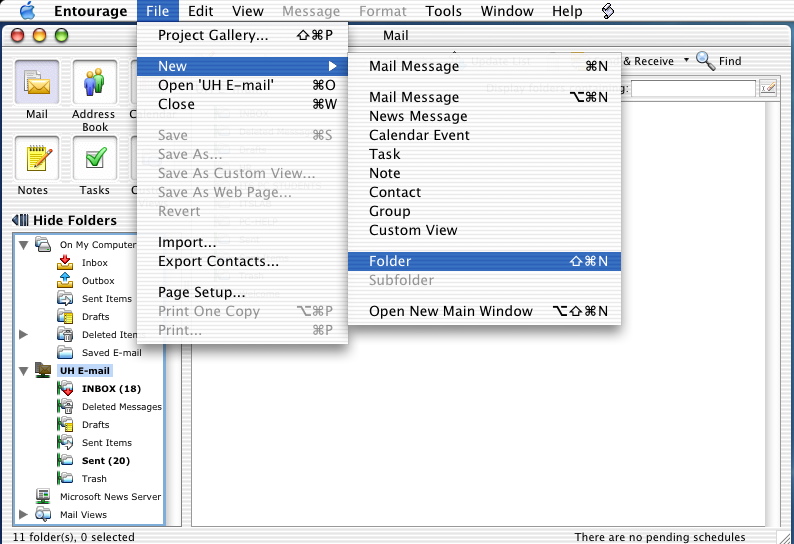The width and height of the screenshot is (794, 544).
Task: Open the Tools menu
Action: pyautogui.click(x=444, y=11)
